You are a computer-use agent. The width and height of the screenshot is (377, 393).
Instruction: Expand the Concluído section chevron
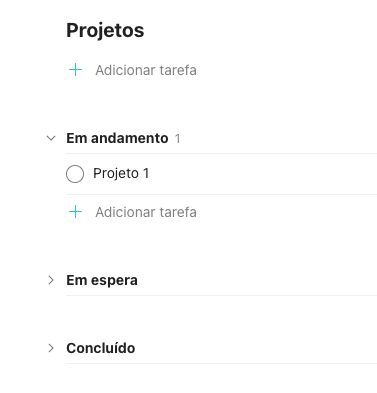(x=51, y=348)
